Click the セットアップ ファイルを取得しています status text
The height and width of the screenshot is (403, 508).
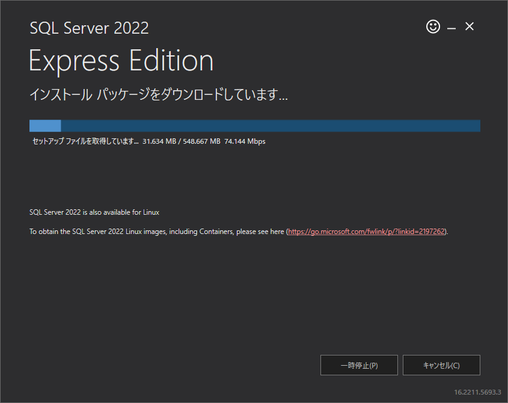pyautogui.click(x=85, y=141)
